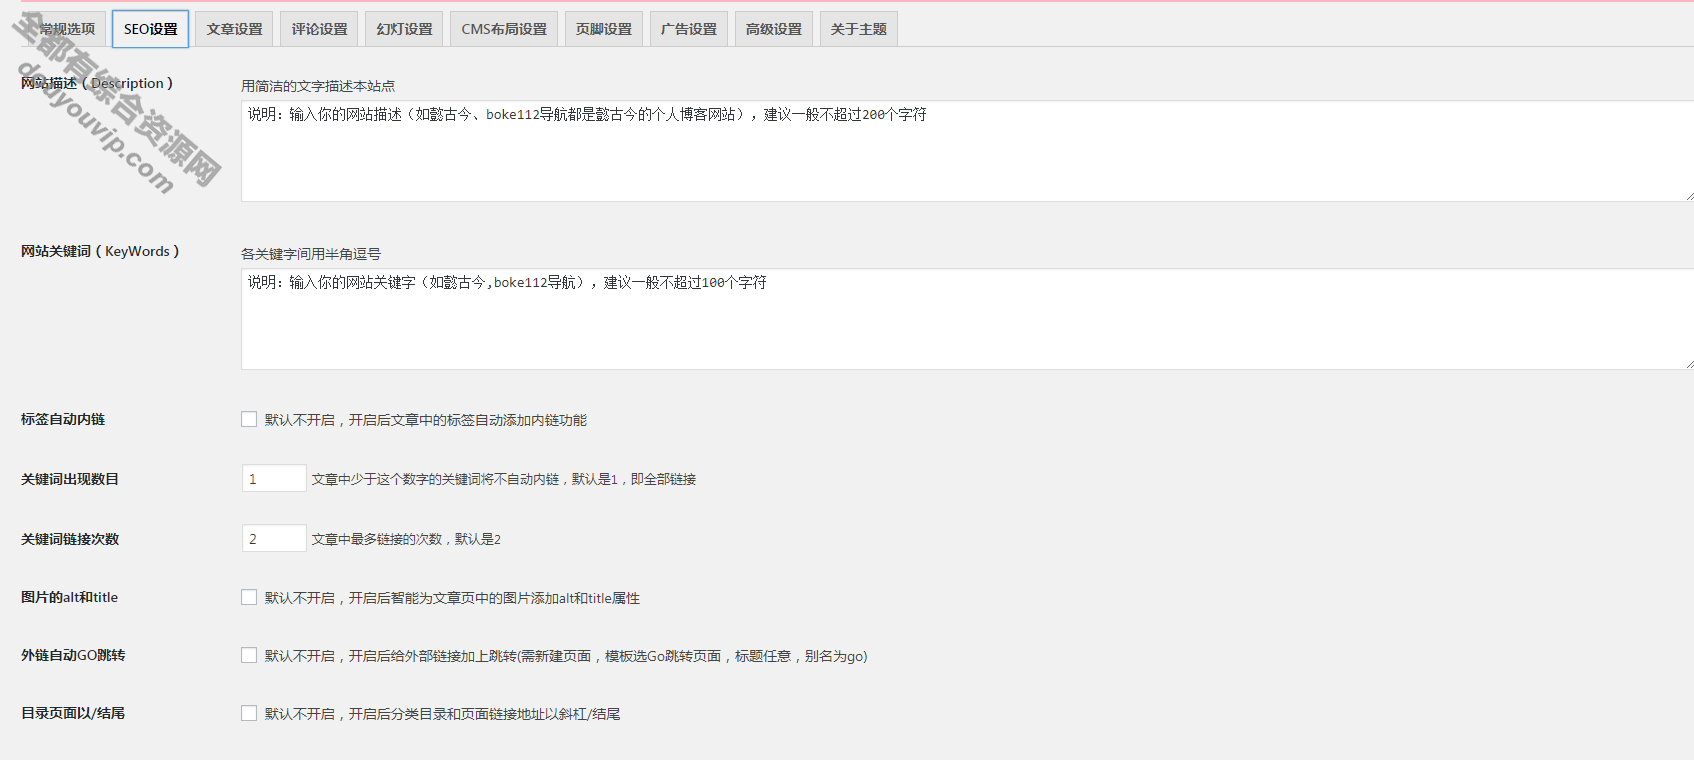
Task: Focus the 关键词链接次数 number field
Action: pyautogui.click(x=274, y=538)
